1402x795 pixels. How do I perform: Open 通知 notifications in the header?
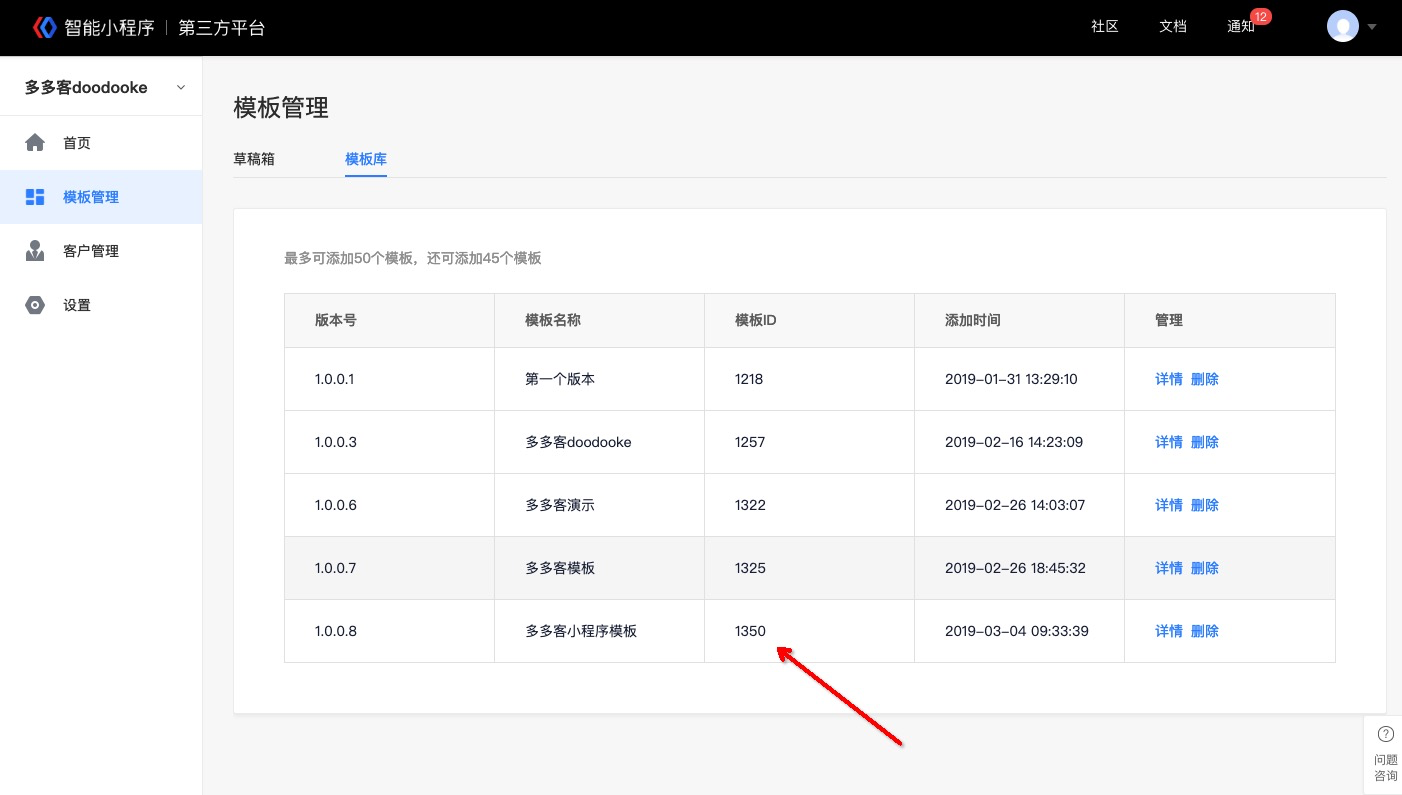(x=1241, y=27)
